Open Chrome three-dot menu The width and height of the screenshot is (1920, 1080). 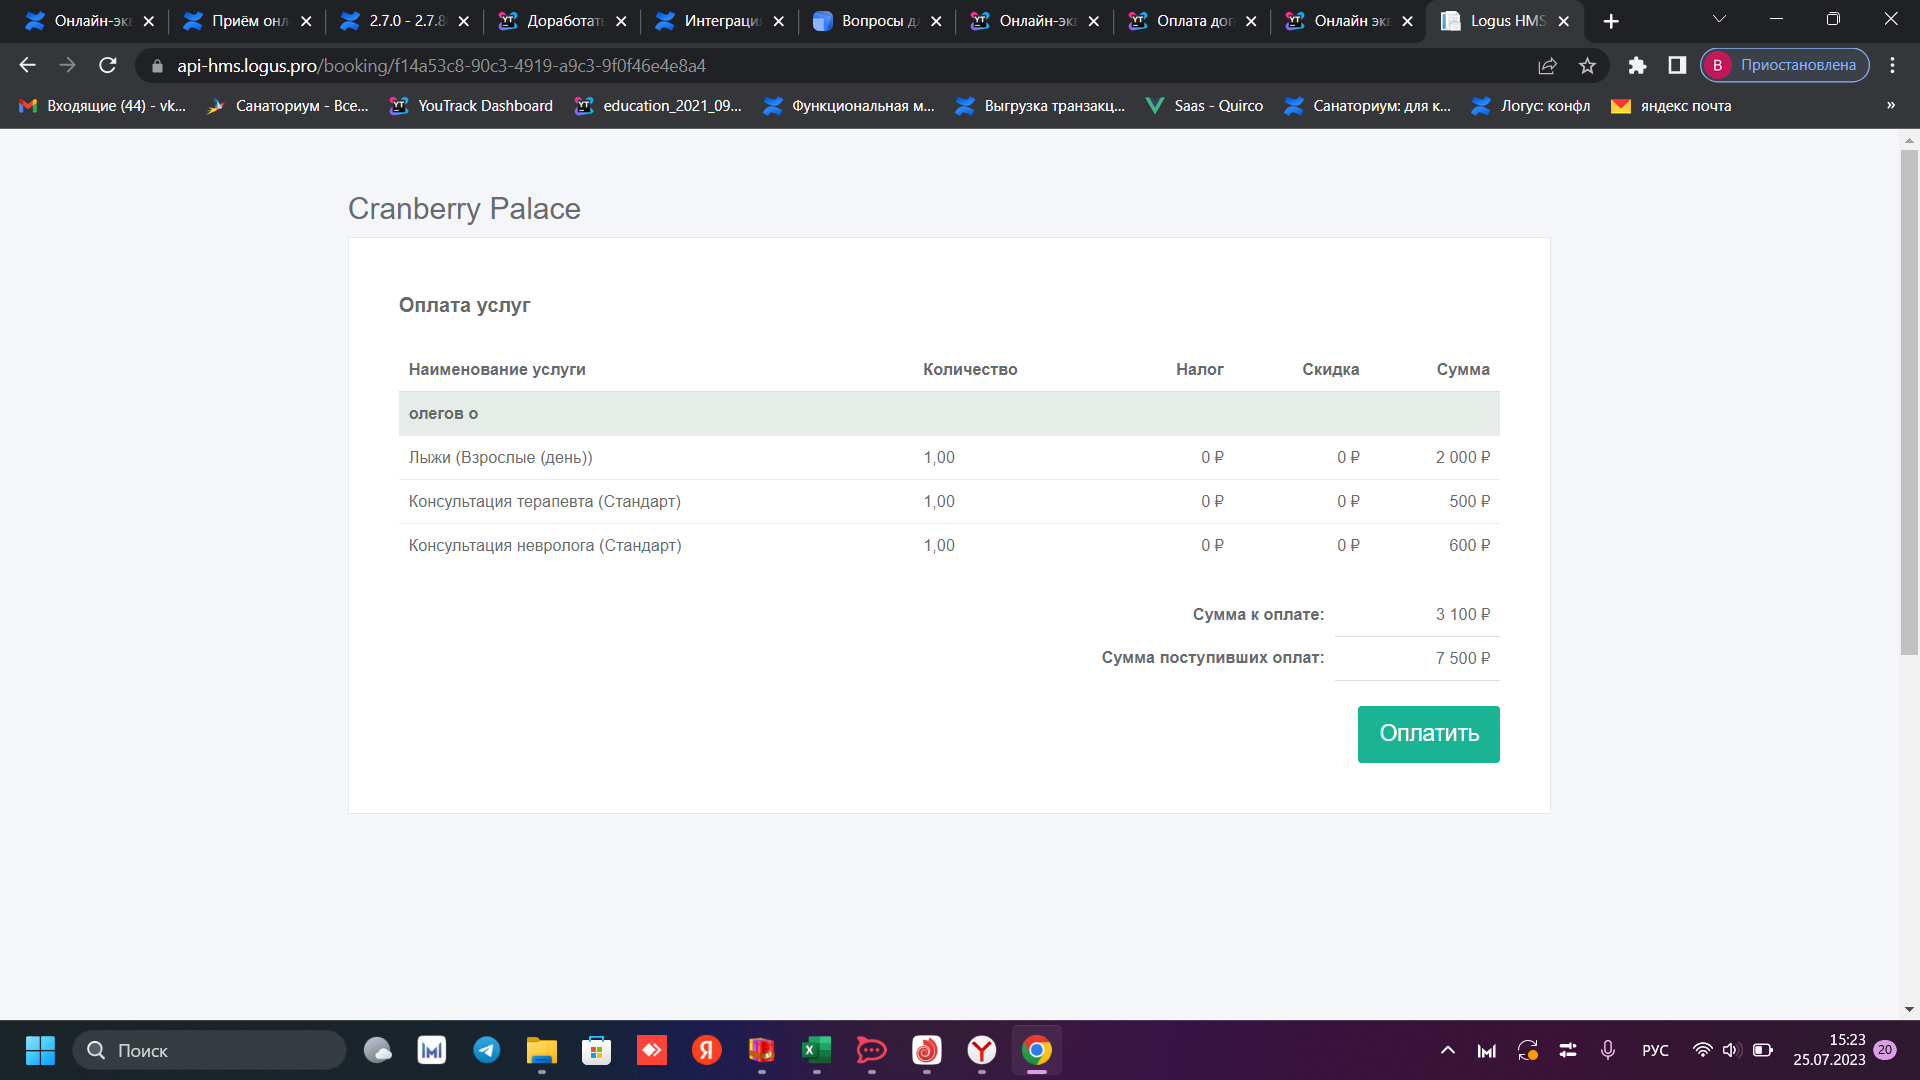(x=1892, y=65)
